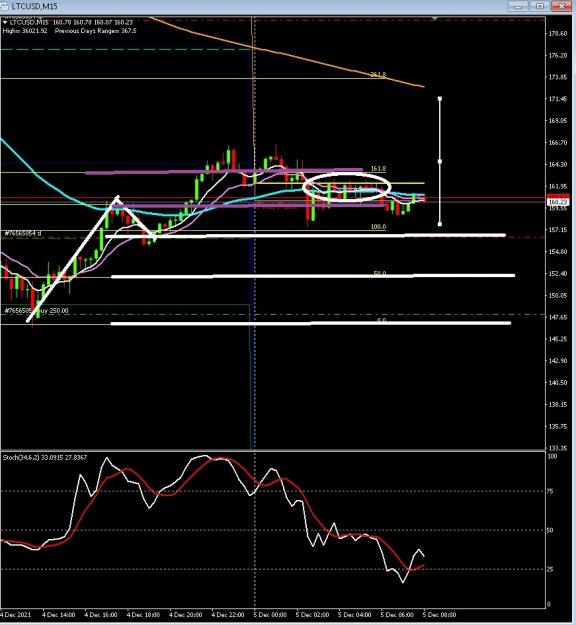The image size is (576, 625).
Task: Click the Fibonacci 100.0 level label
Action: tap(378, 227)
